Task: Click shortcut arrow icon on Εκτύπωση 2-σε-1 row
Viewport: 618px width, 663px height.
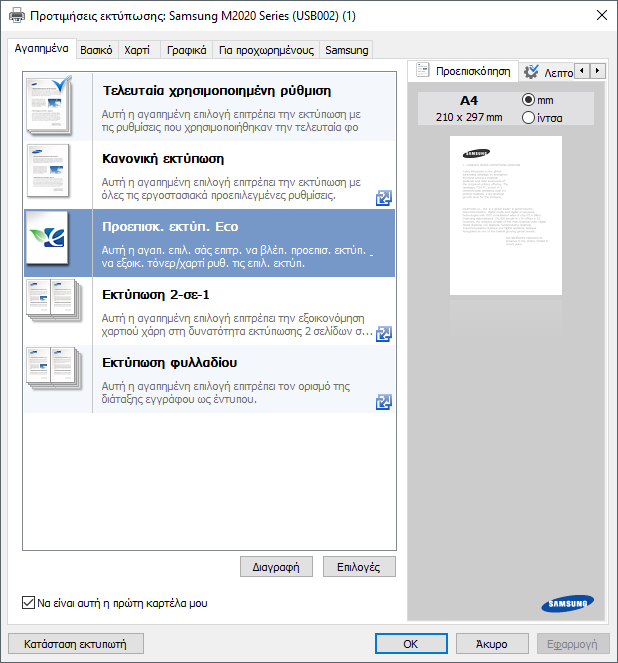Action: (383, 334)
